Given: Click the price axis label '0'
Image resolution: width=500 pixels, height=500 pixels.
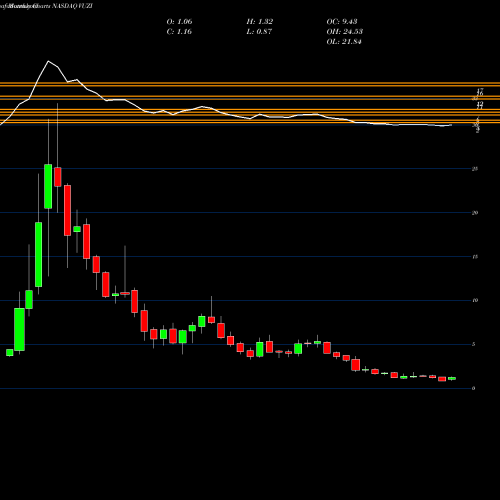Looking at the screenshot, I should [474, 388].
